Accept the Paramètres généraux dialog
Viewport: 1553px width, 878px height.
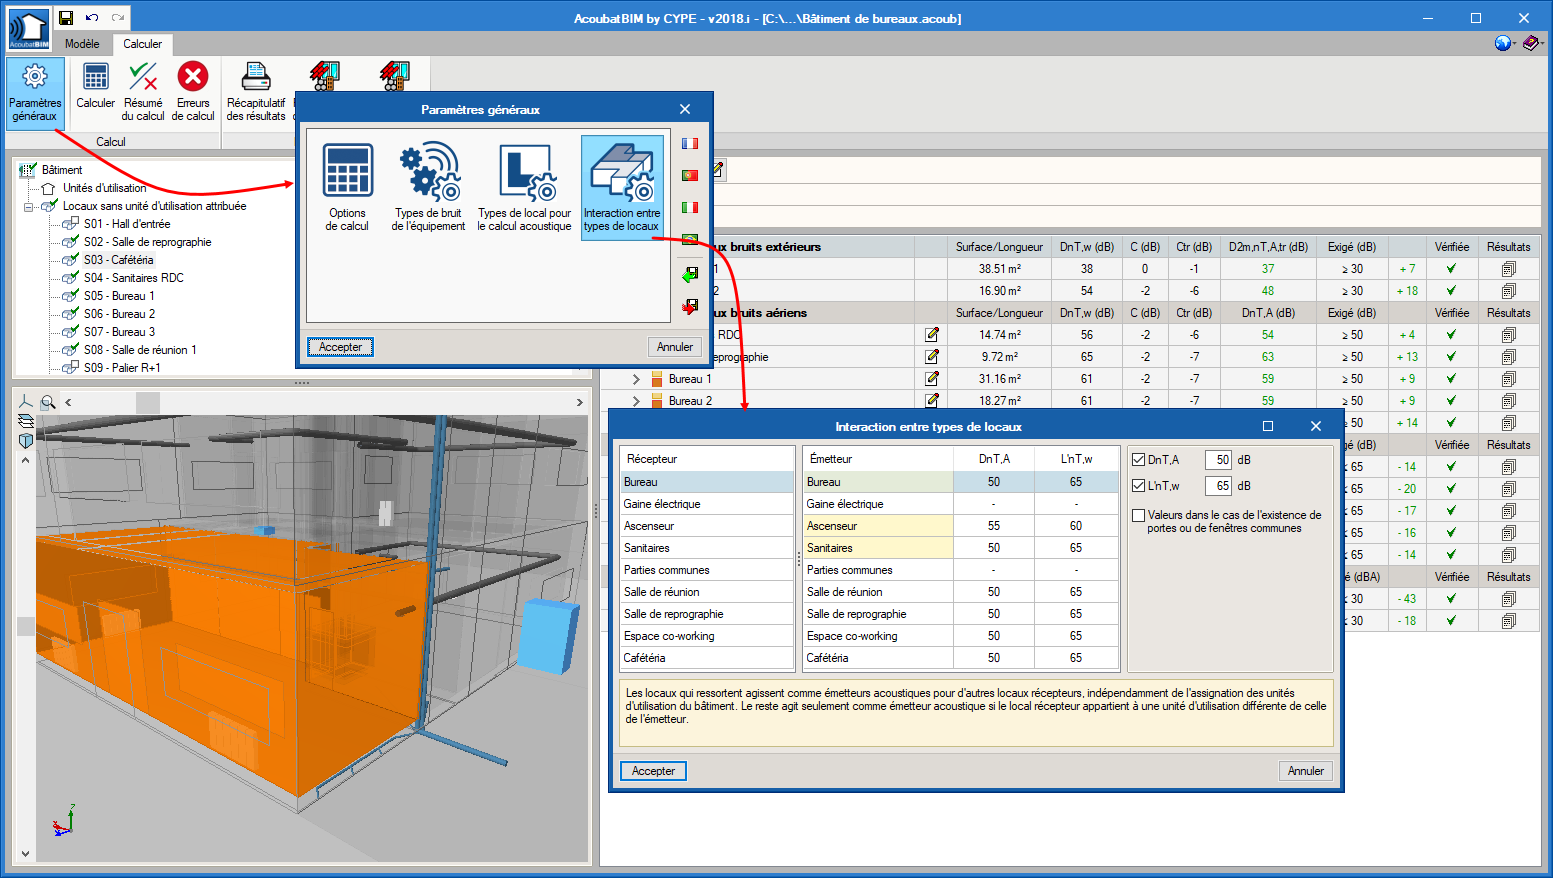[341, 347]
